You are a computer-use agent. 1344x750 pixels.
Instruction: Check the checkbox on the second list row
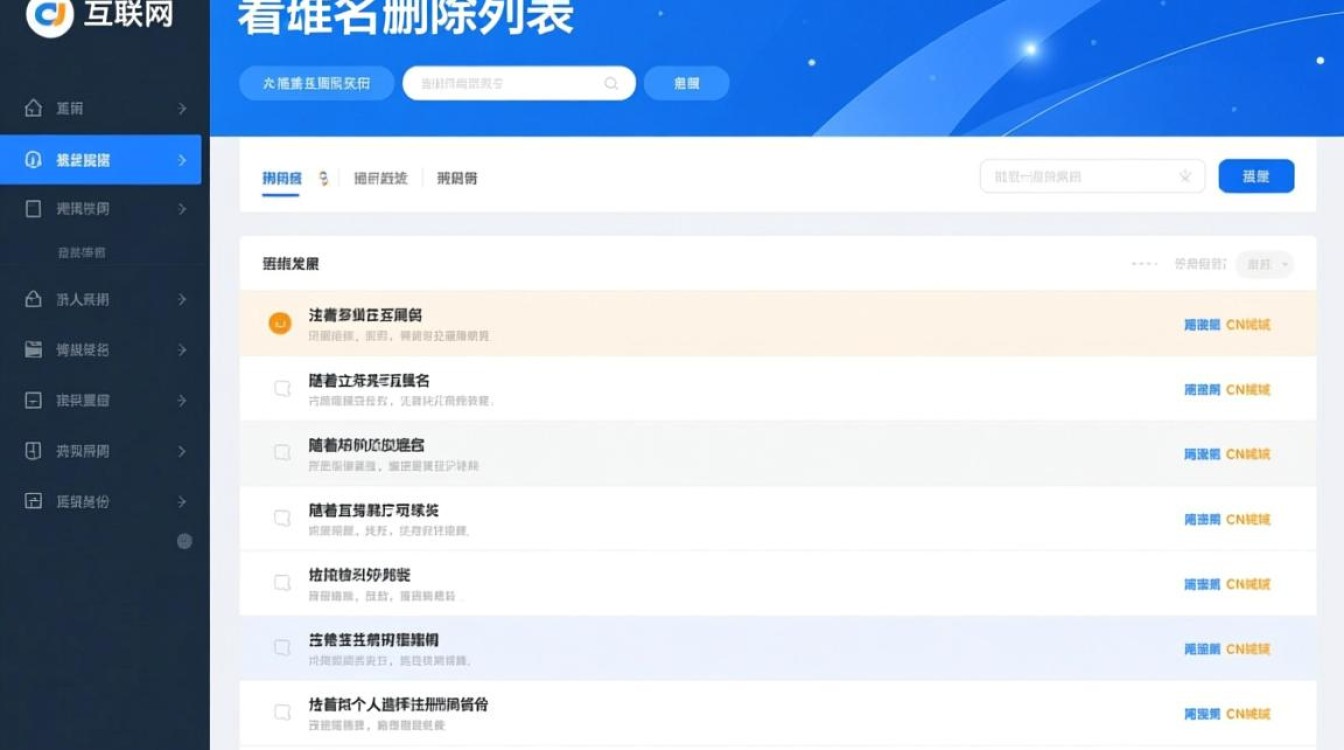(x=280, y=388)
